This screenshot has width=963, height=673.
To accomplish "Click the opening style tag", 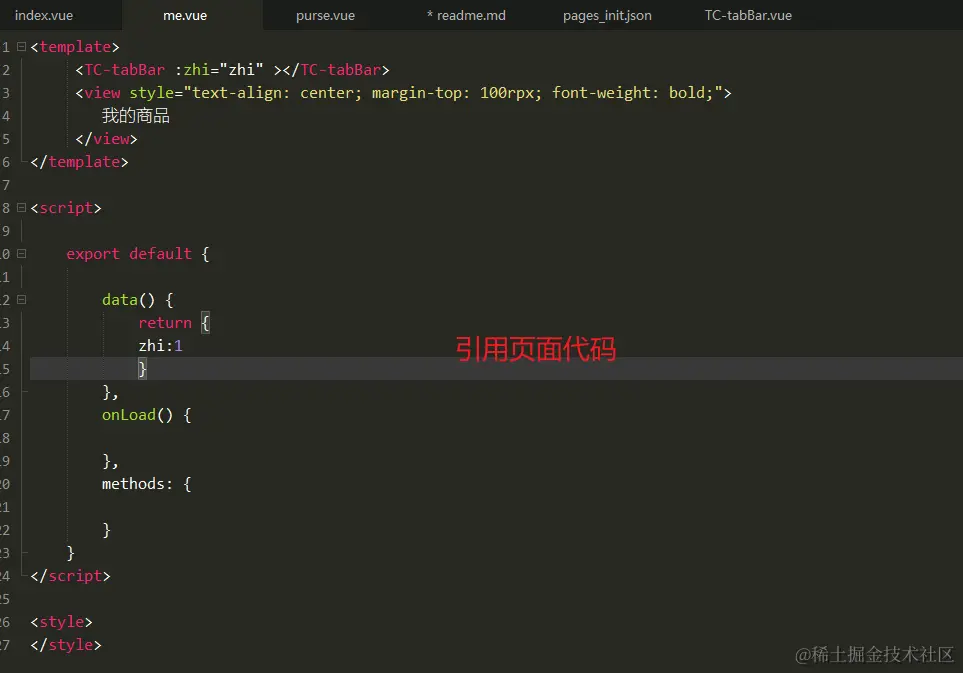I will pyautogui.click(x=61, y=622).
